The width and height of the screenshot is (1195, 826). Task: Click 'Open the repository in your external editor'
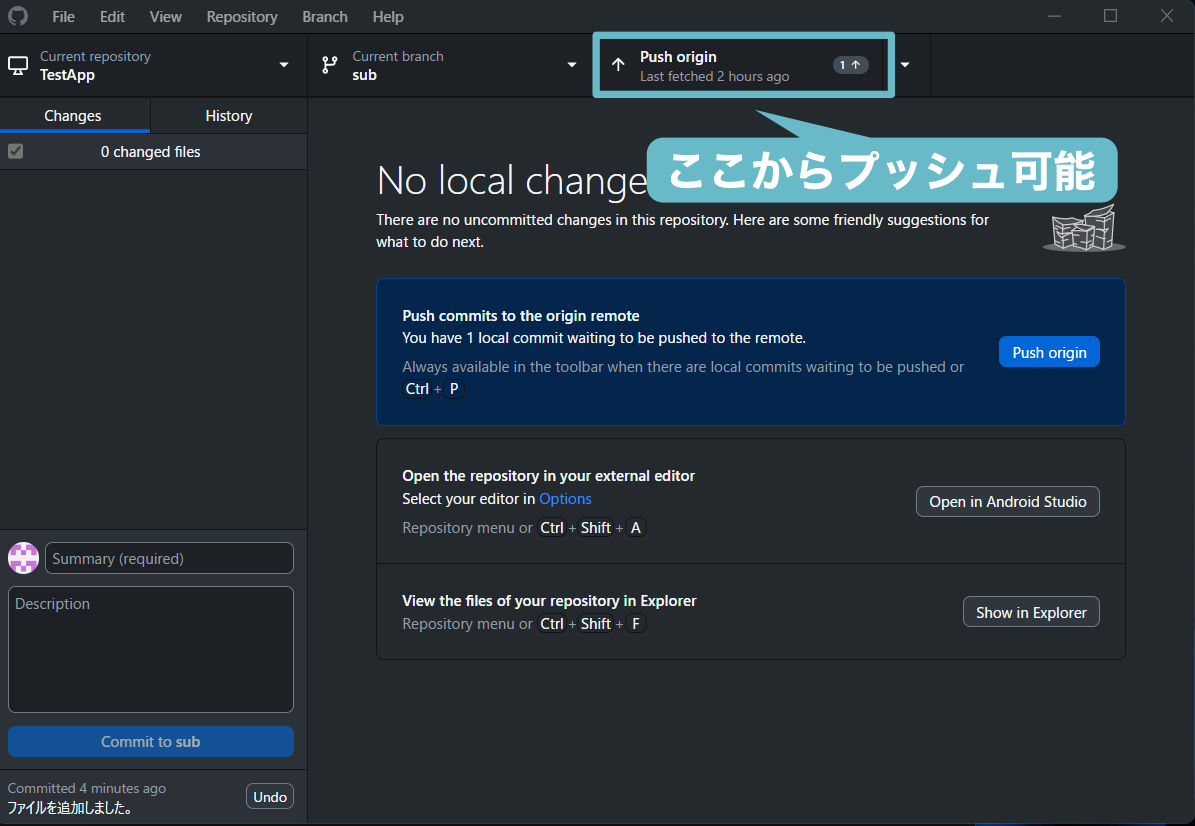coord(548,475)
